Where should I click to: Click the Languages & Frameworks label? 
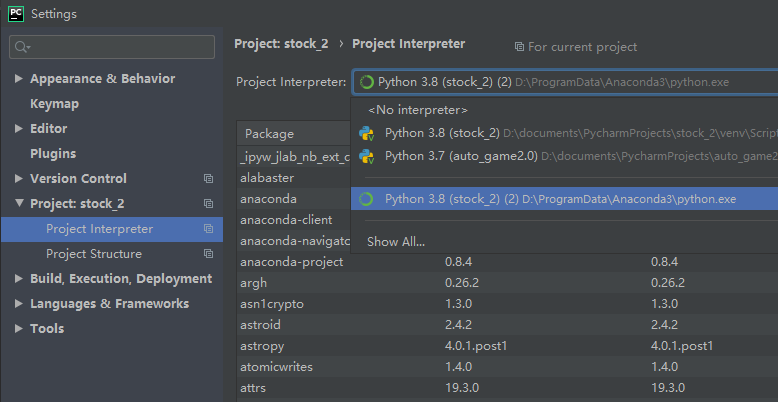tap(110, 303)
